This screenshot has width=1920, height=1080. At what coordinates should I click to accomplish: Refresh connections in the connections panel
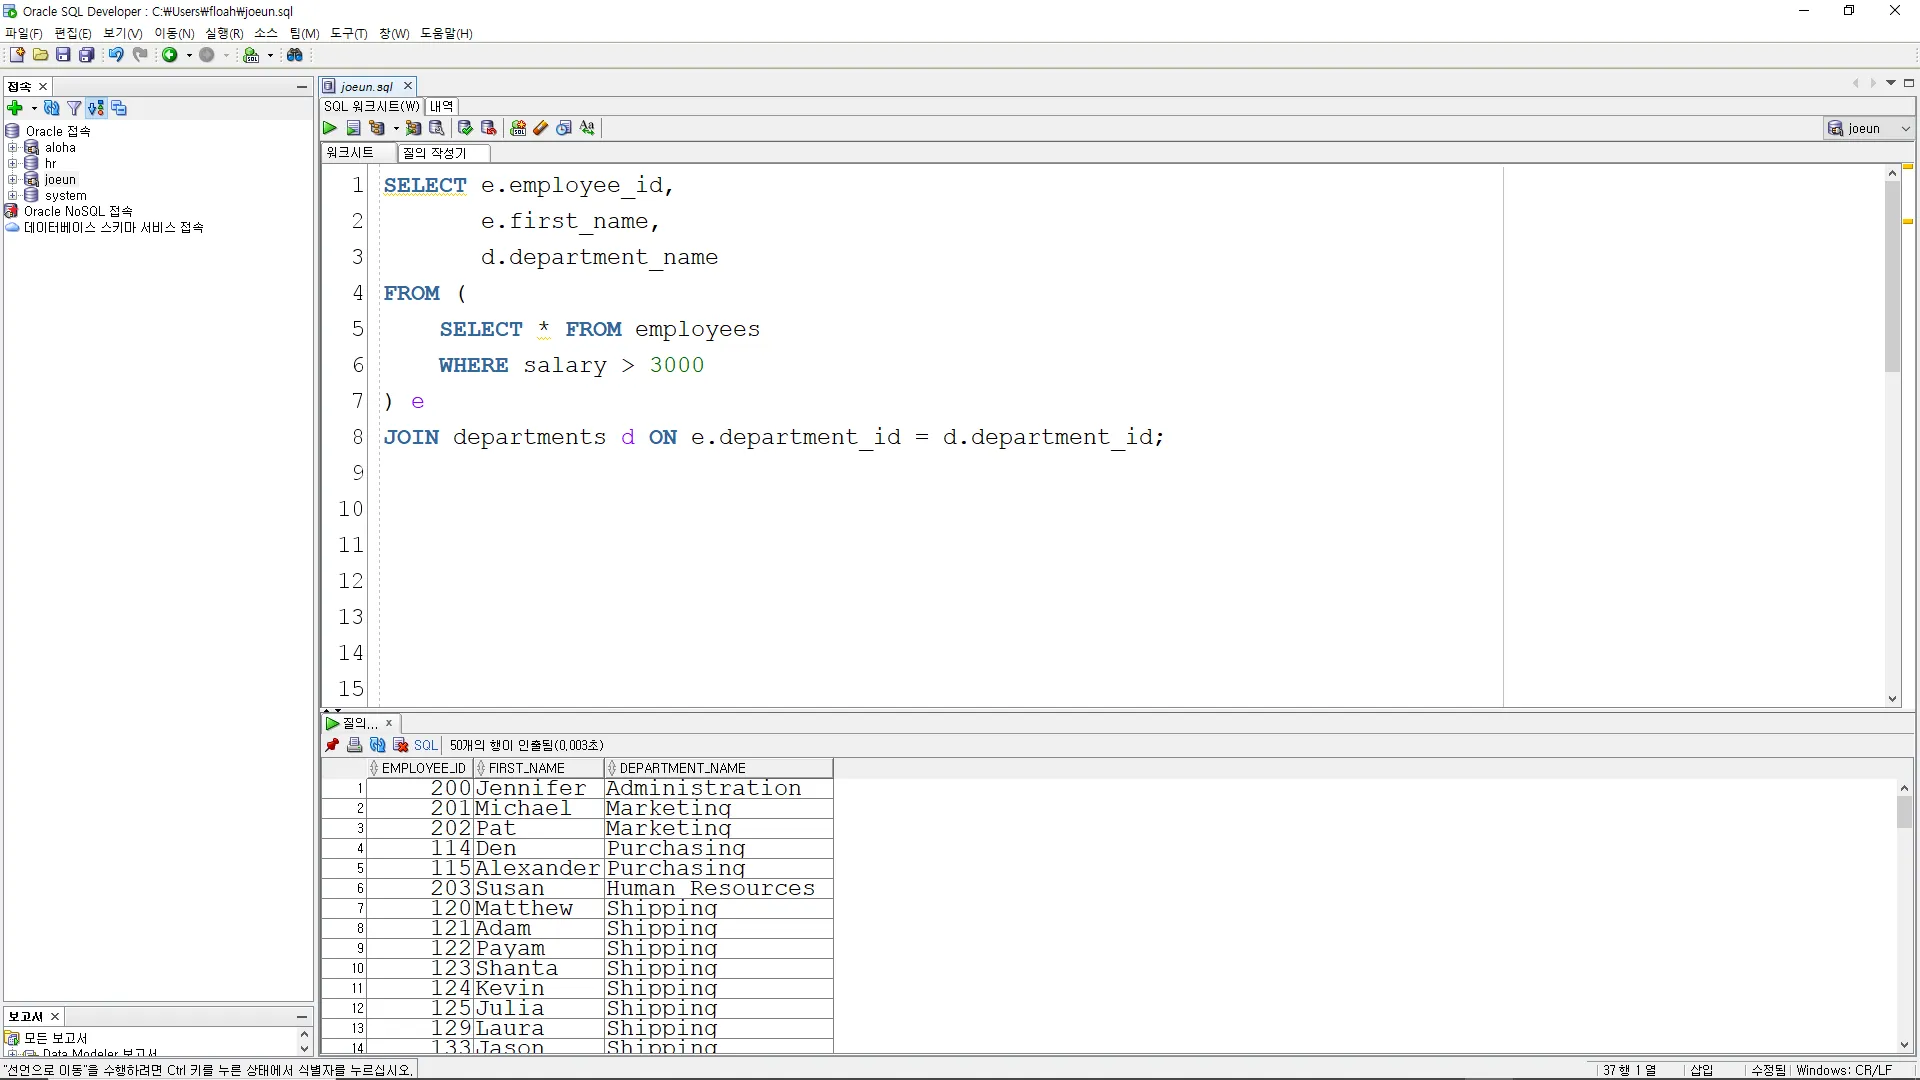[x=52, y=108]
